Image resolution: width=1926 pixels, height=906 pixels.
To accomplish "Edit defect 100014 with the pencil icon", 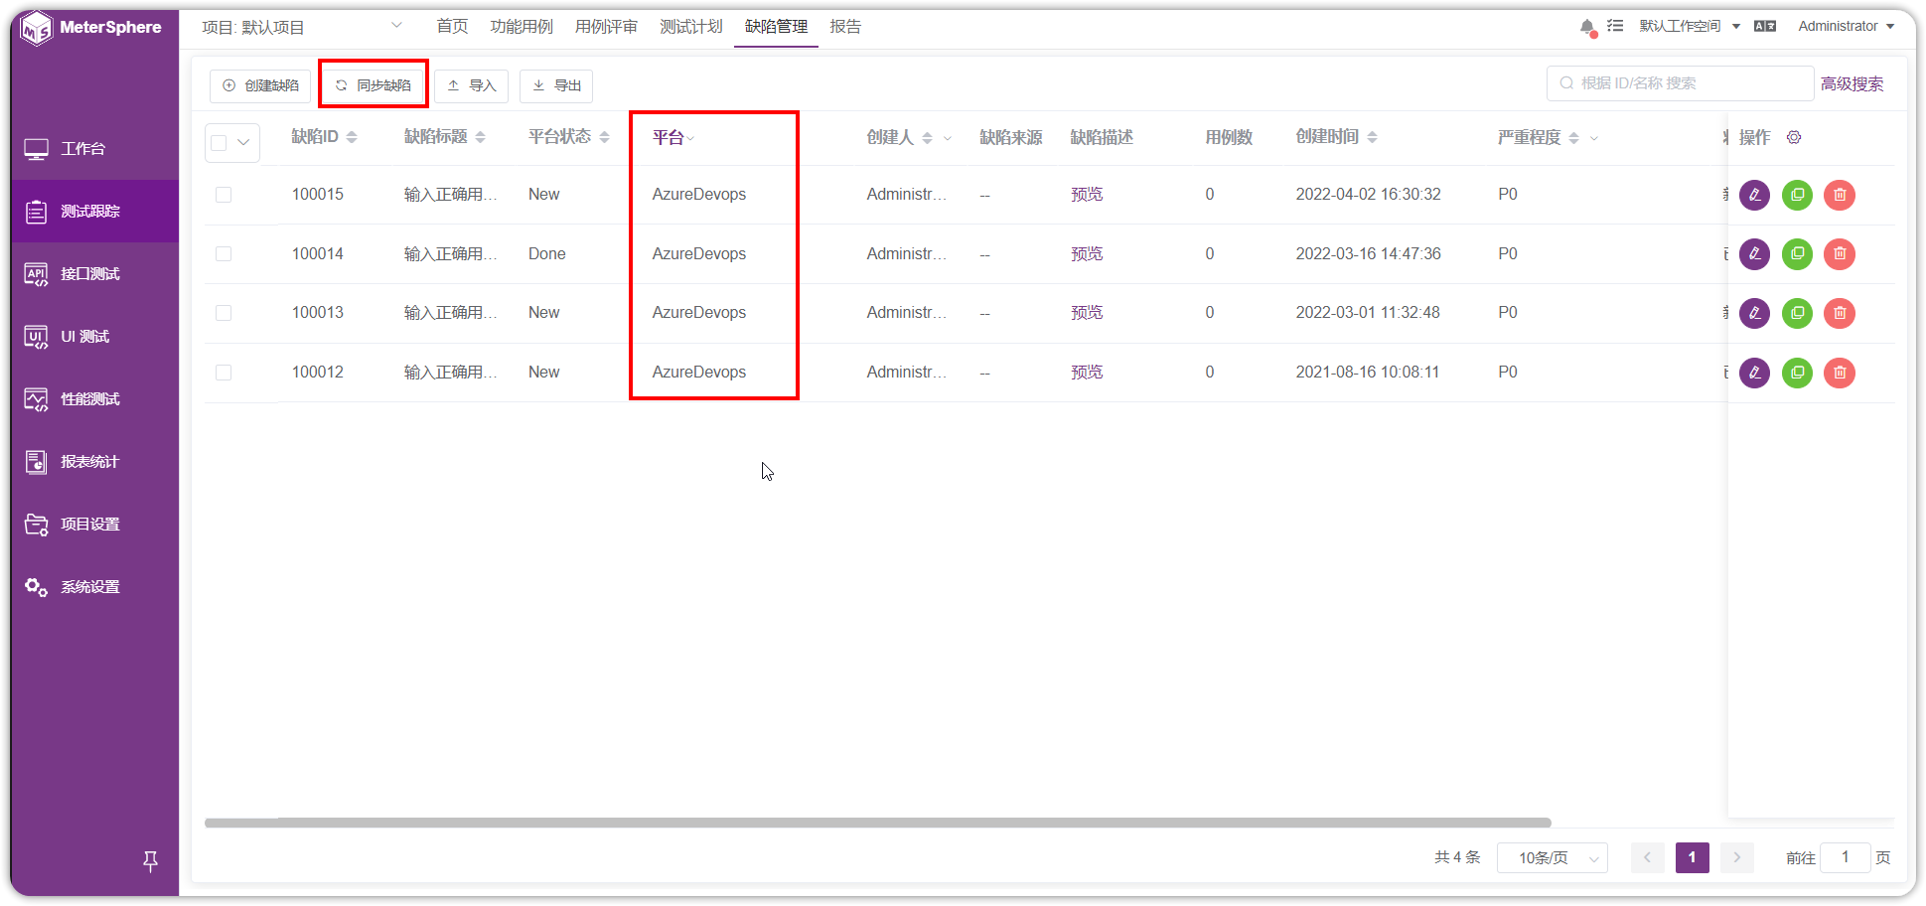I will 1754,254.
